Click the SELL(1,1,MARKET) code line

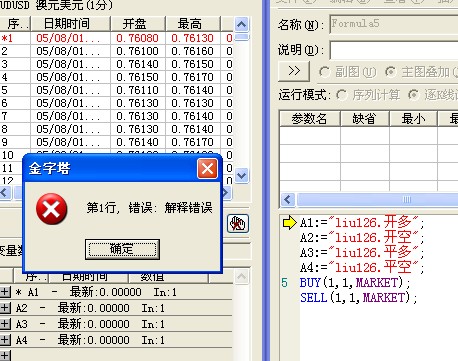coord(359,297)
